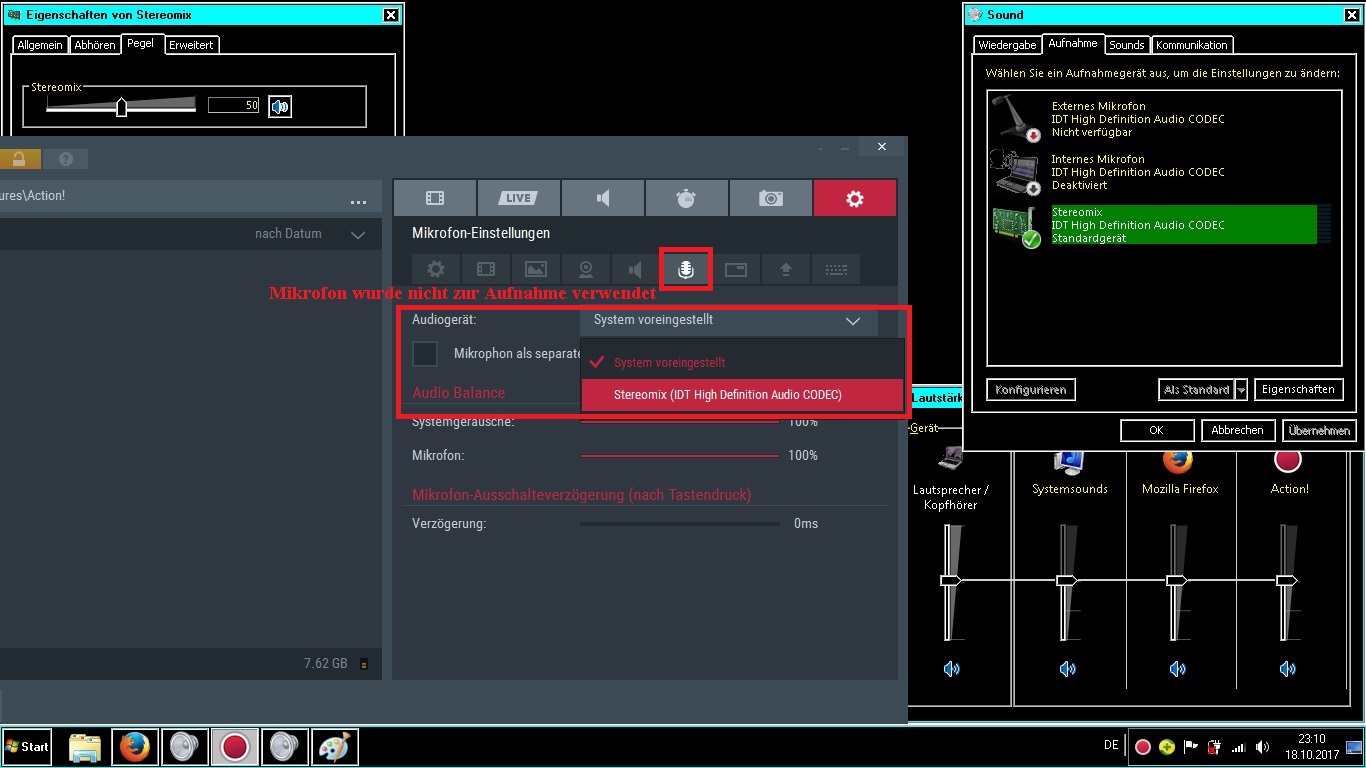This screenshot has width=1366, height=768.
Task: Adjust Lautsprecher / Kopfhörer volume slider
Action: tap(951, 582)
